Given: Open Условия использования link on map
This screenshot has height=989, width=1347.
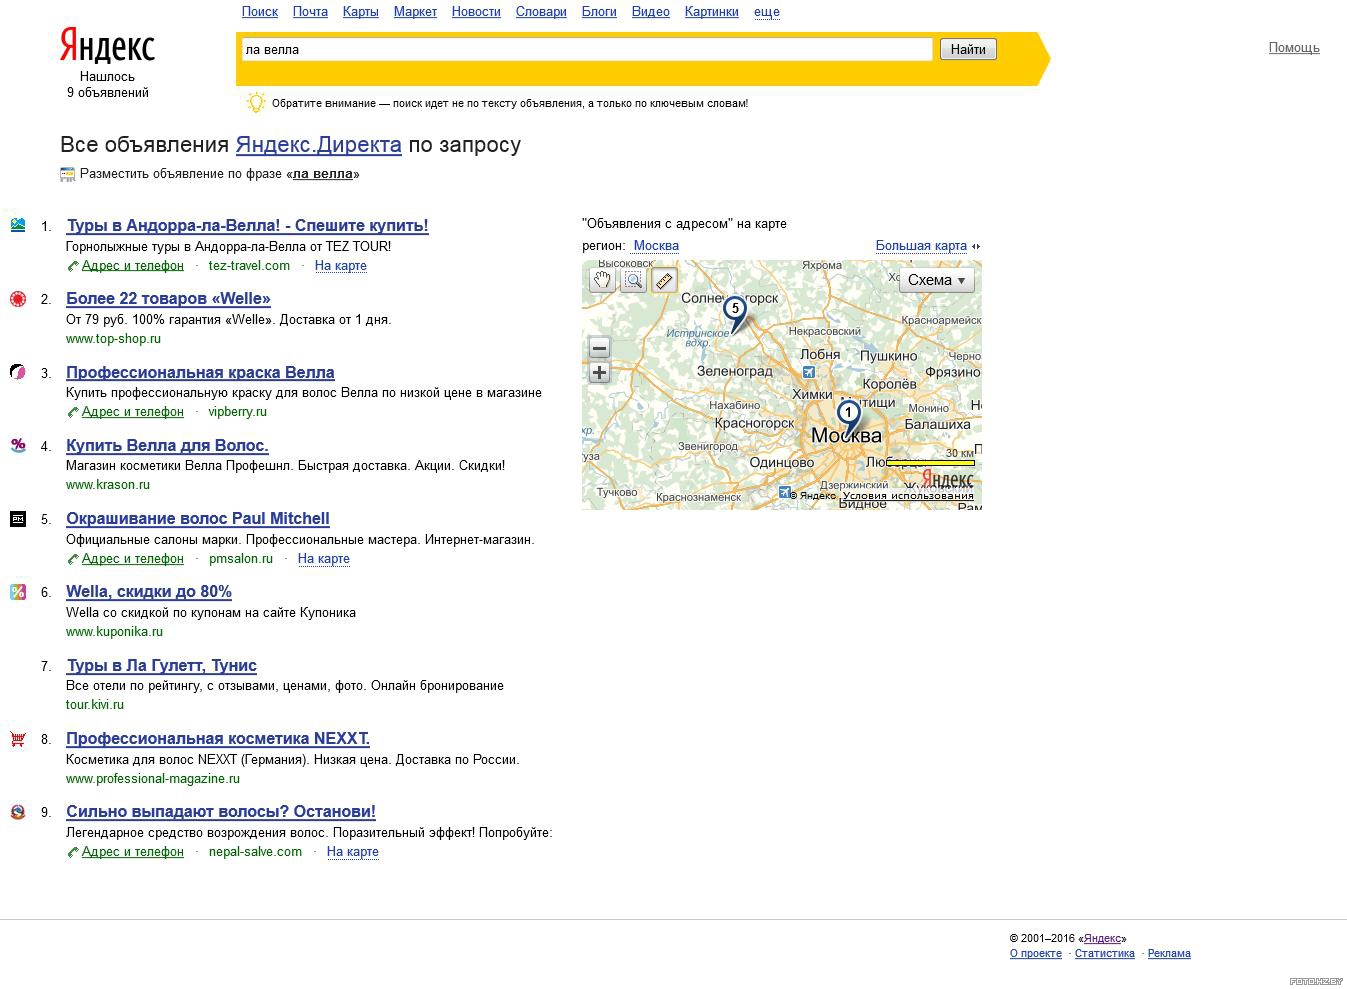Looking at the screenshot, I should (x=908, y=496).
